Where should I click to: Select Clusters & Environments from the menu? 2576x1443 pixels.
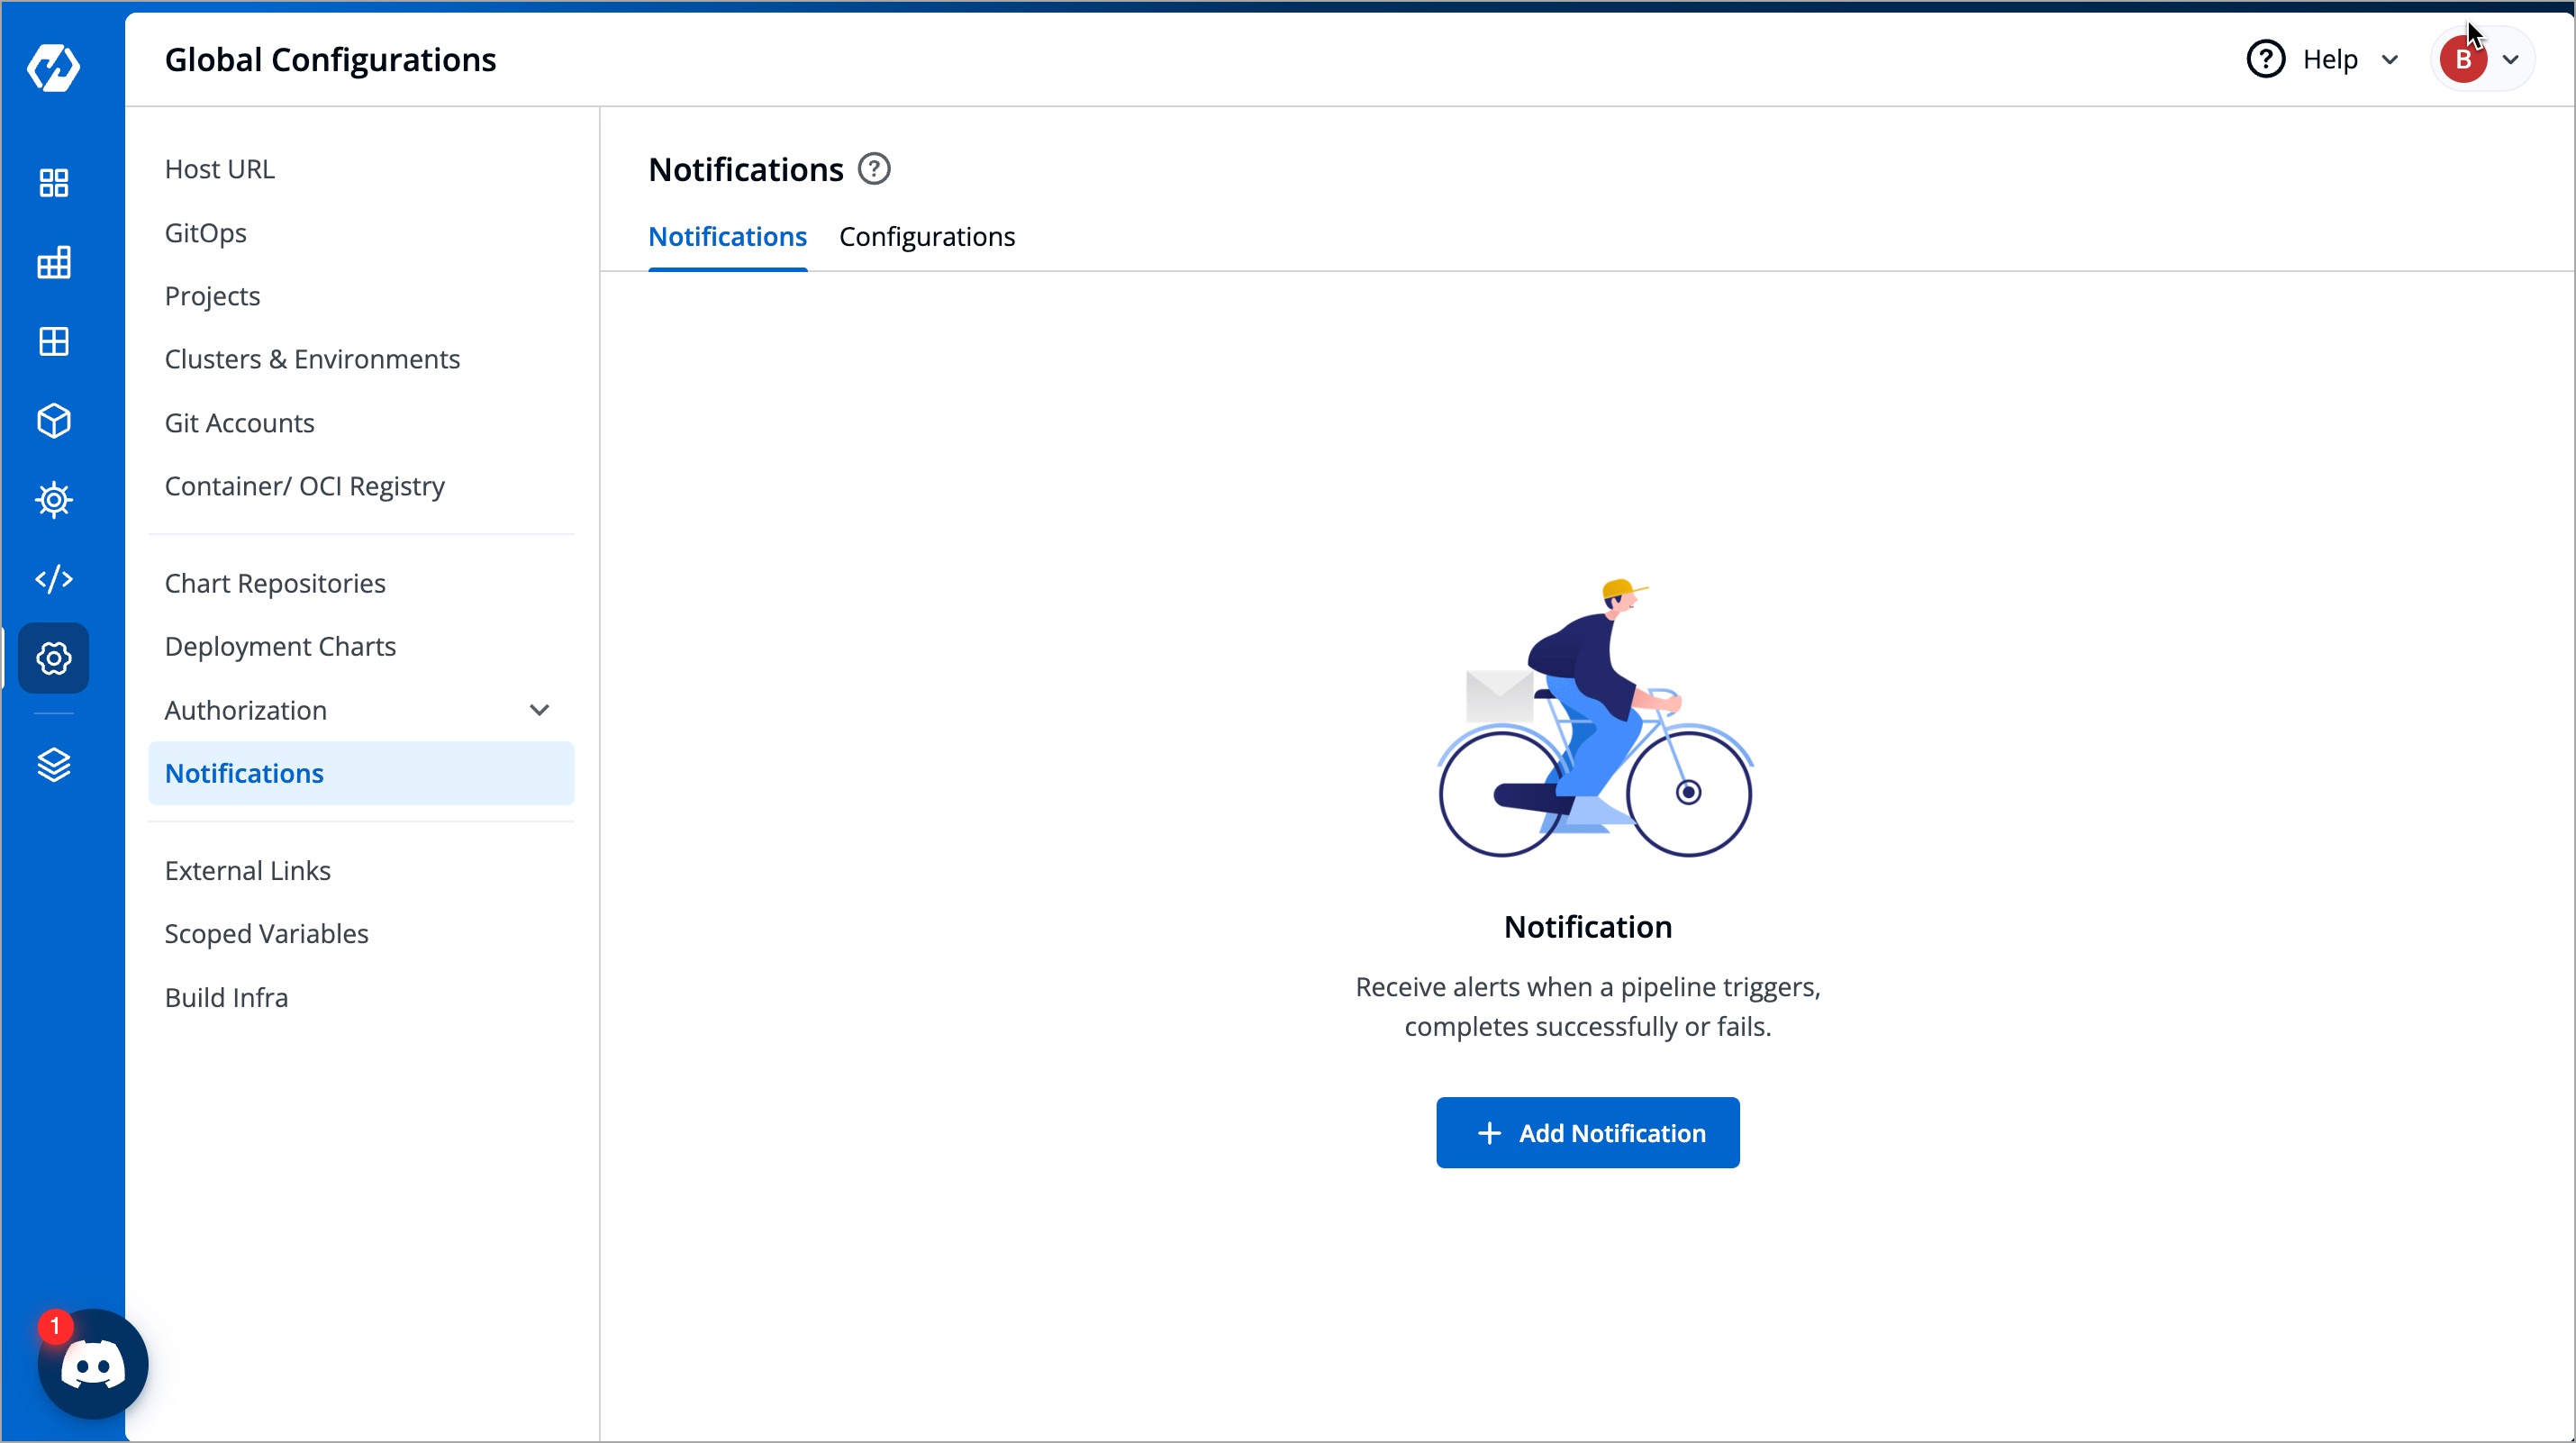(x=312, y=359)
